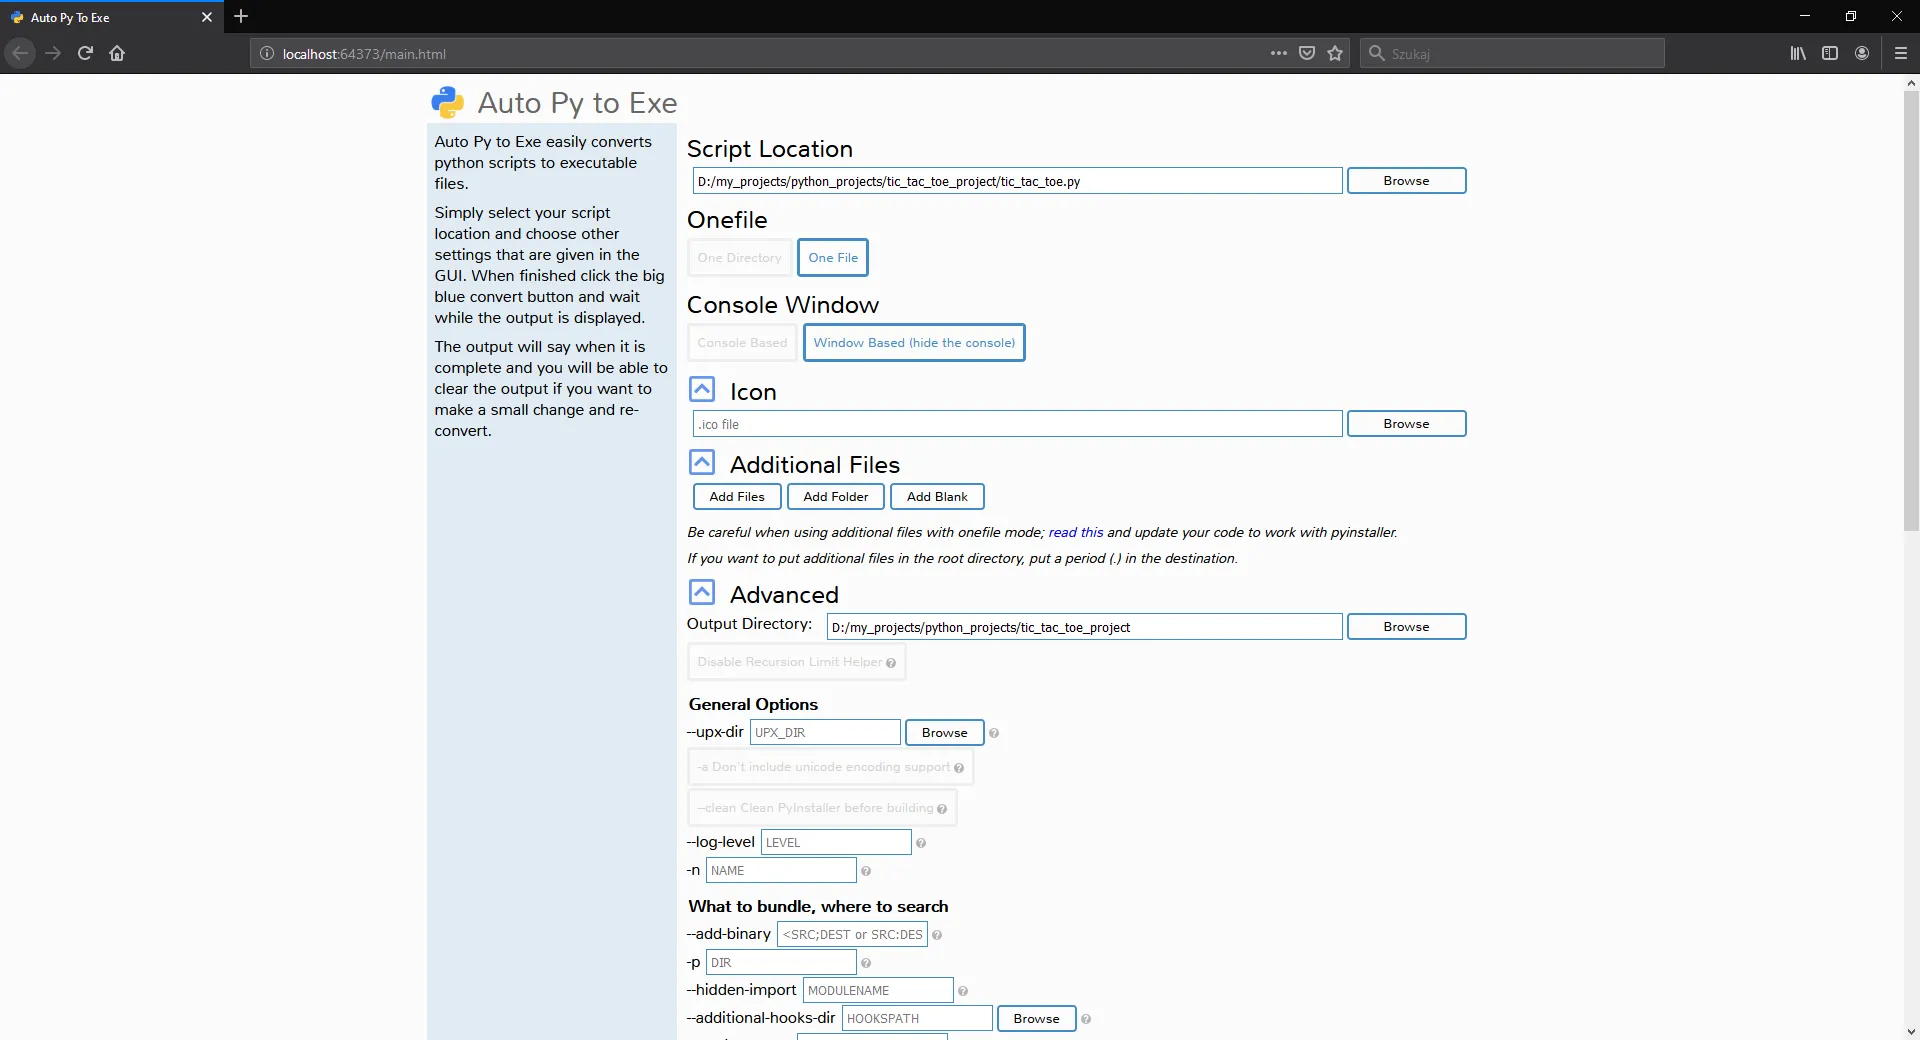Choose Window Based (hide the console)
1920x1040 pixels.
click(x=914, y=343)
